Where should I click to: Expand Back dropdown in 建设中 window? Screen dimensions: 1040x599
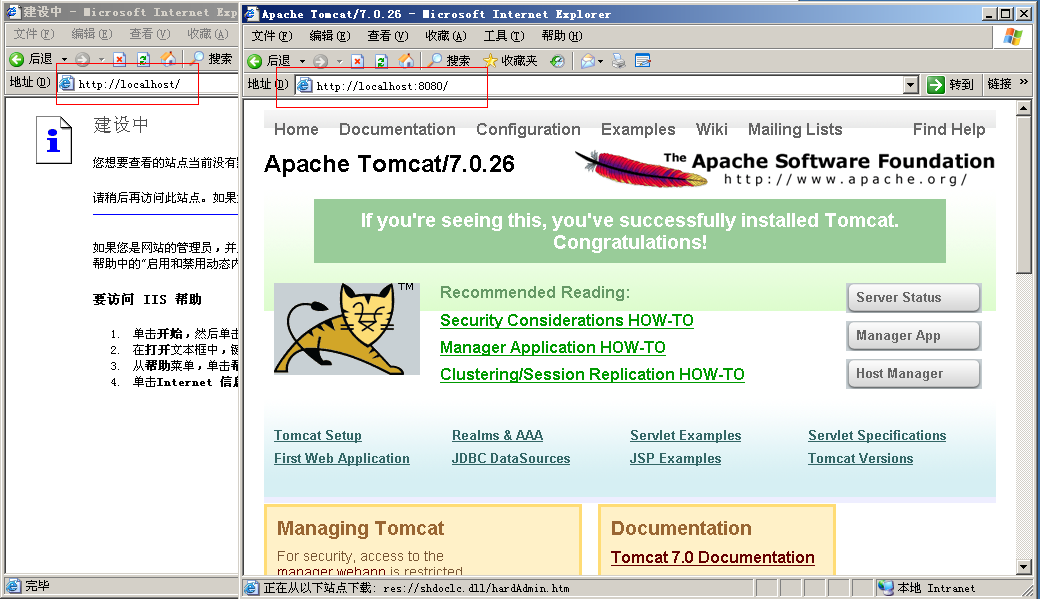click(64, 60)
